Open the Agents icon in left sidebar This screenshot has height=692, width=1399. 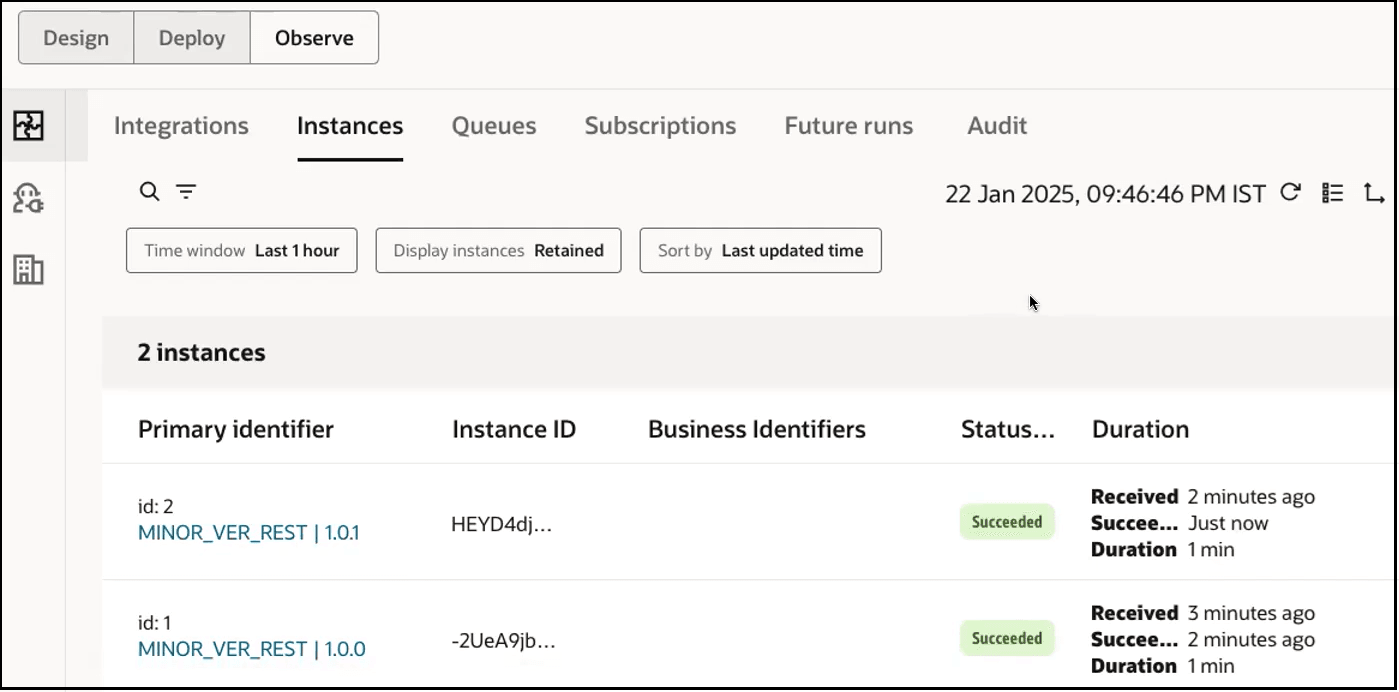coord(28,199)
